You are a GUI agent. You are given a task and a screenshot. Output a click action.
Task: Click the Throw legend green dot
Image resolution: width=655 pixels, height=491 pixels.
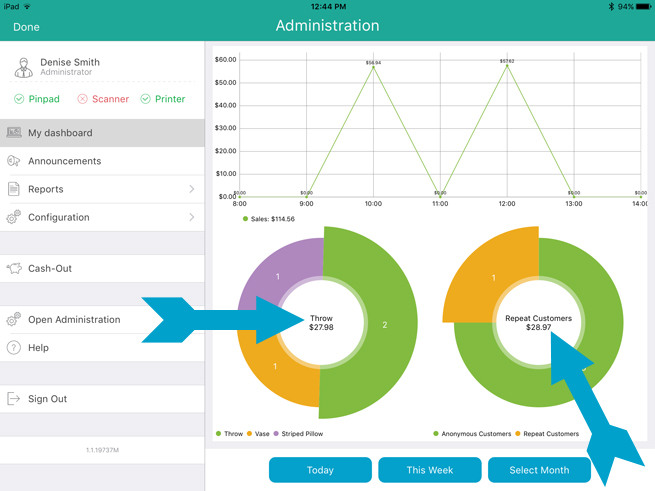pos(218,434)
